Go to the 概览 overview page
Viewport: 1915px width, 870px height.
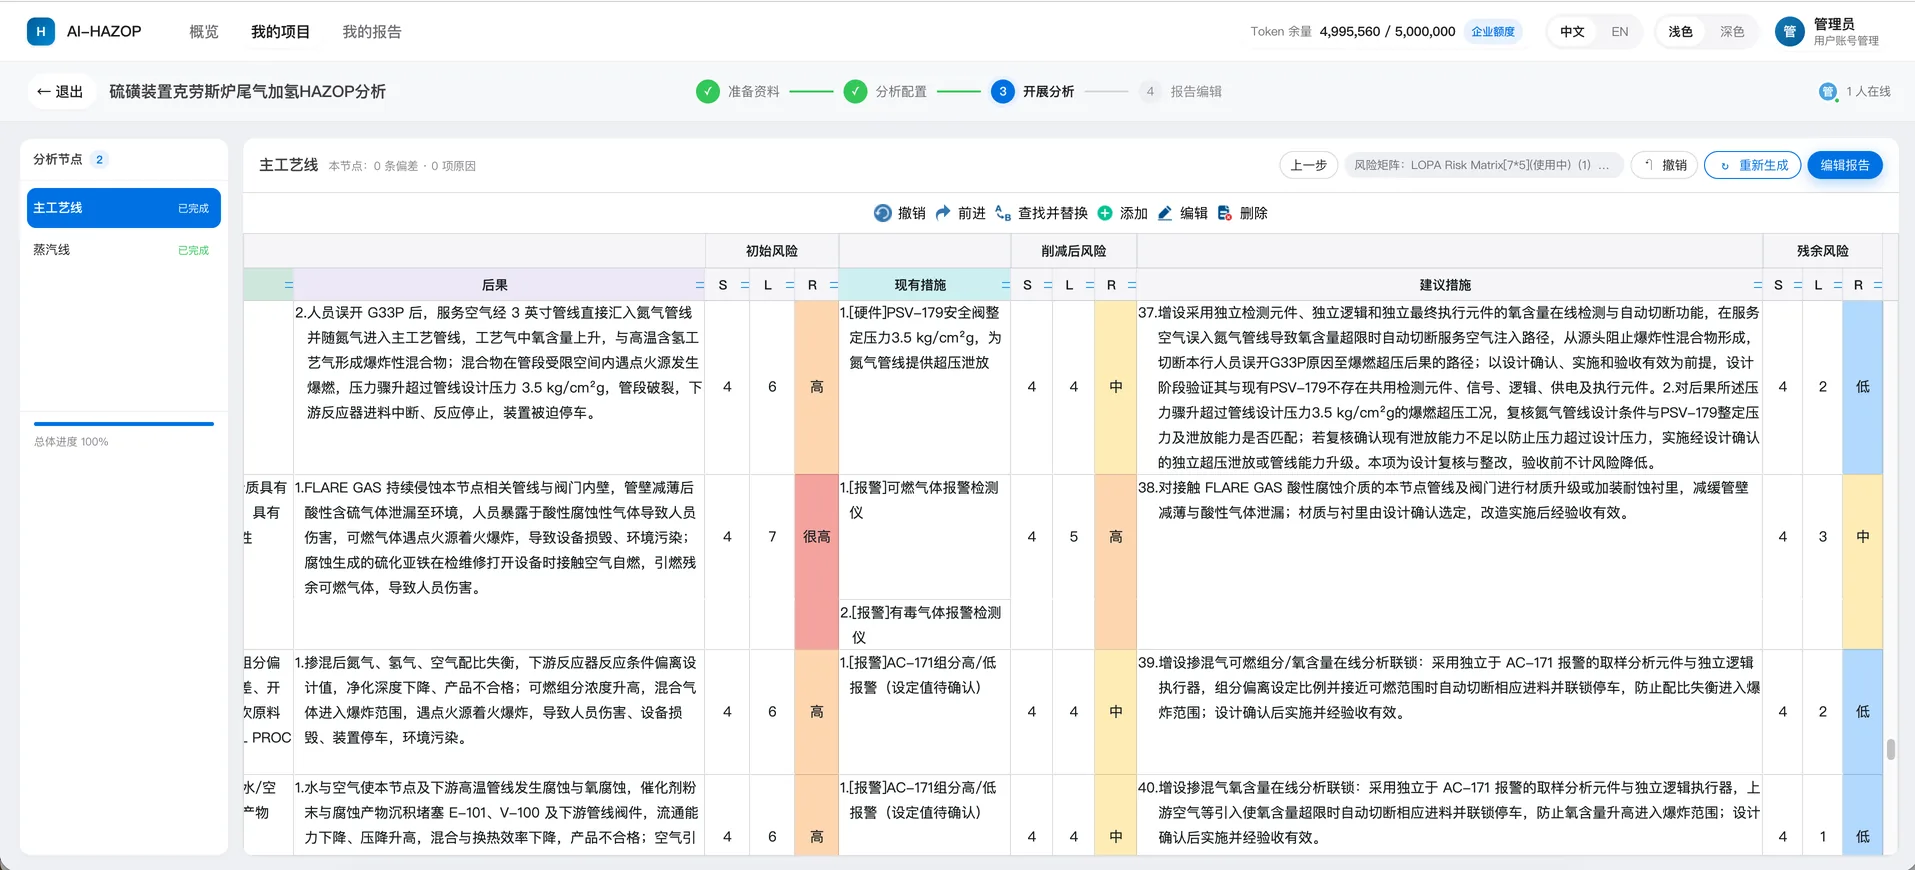click(204, 32)
